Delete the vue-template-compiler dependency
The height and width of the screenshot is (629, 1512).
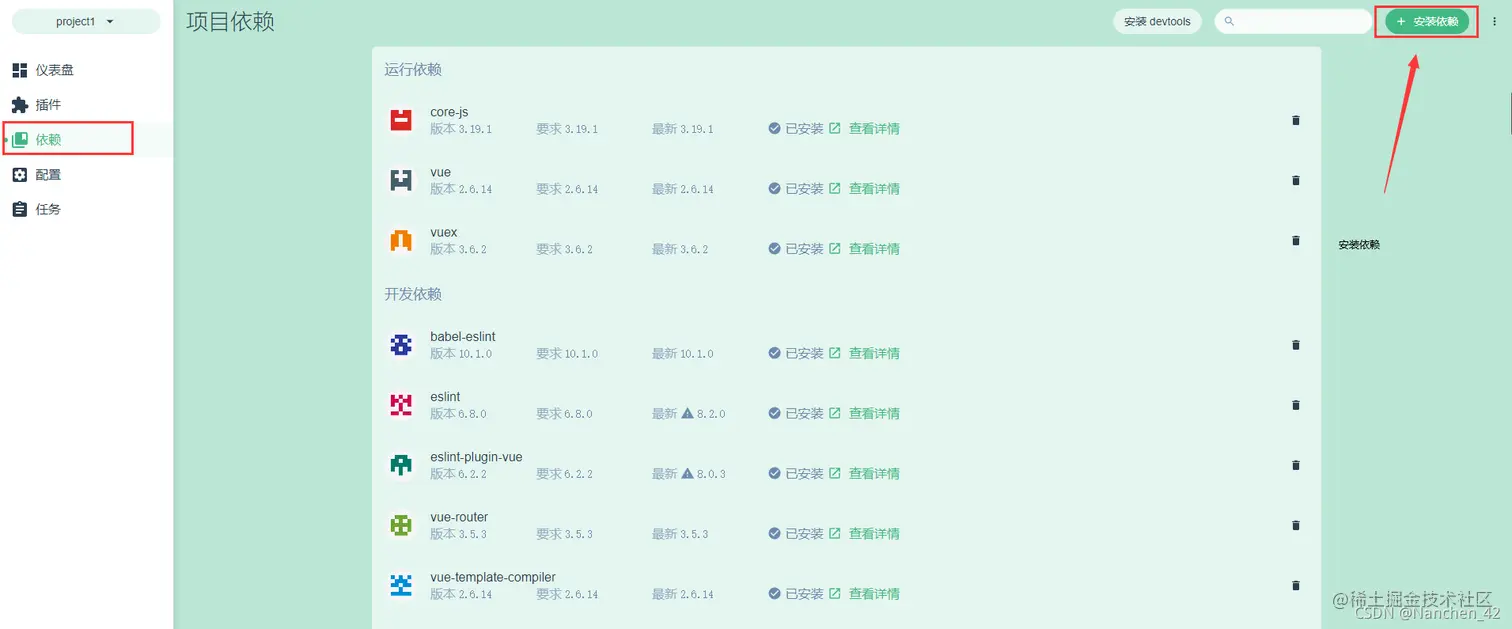(x=1296, y=585)
